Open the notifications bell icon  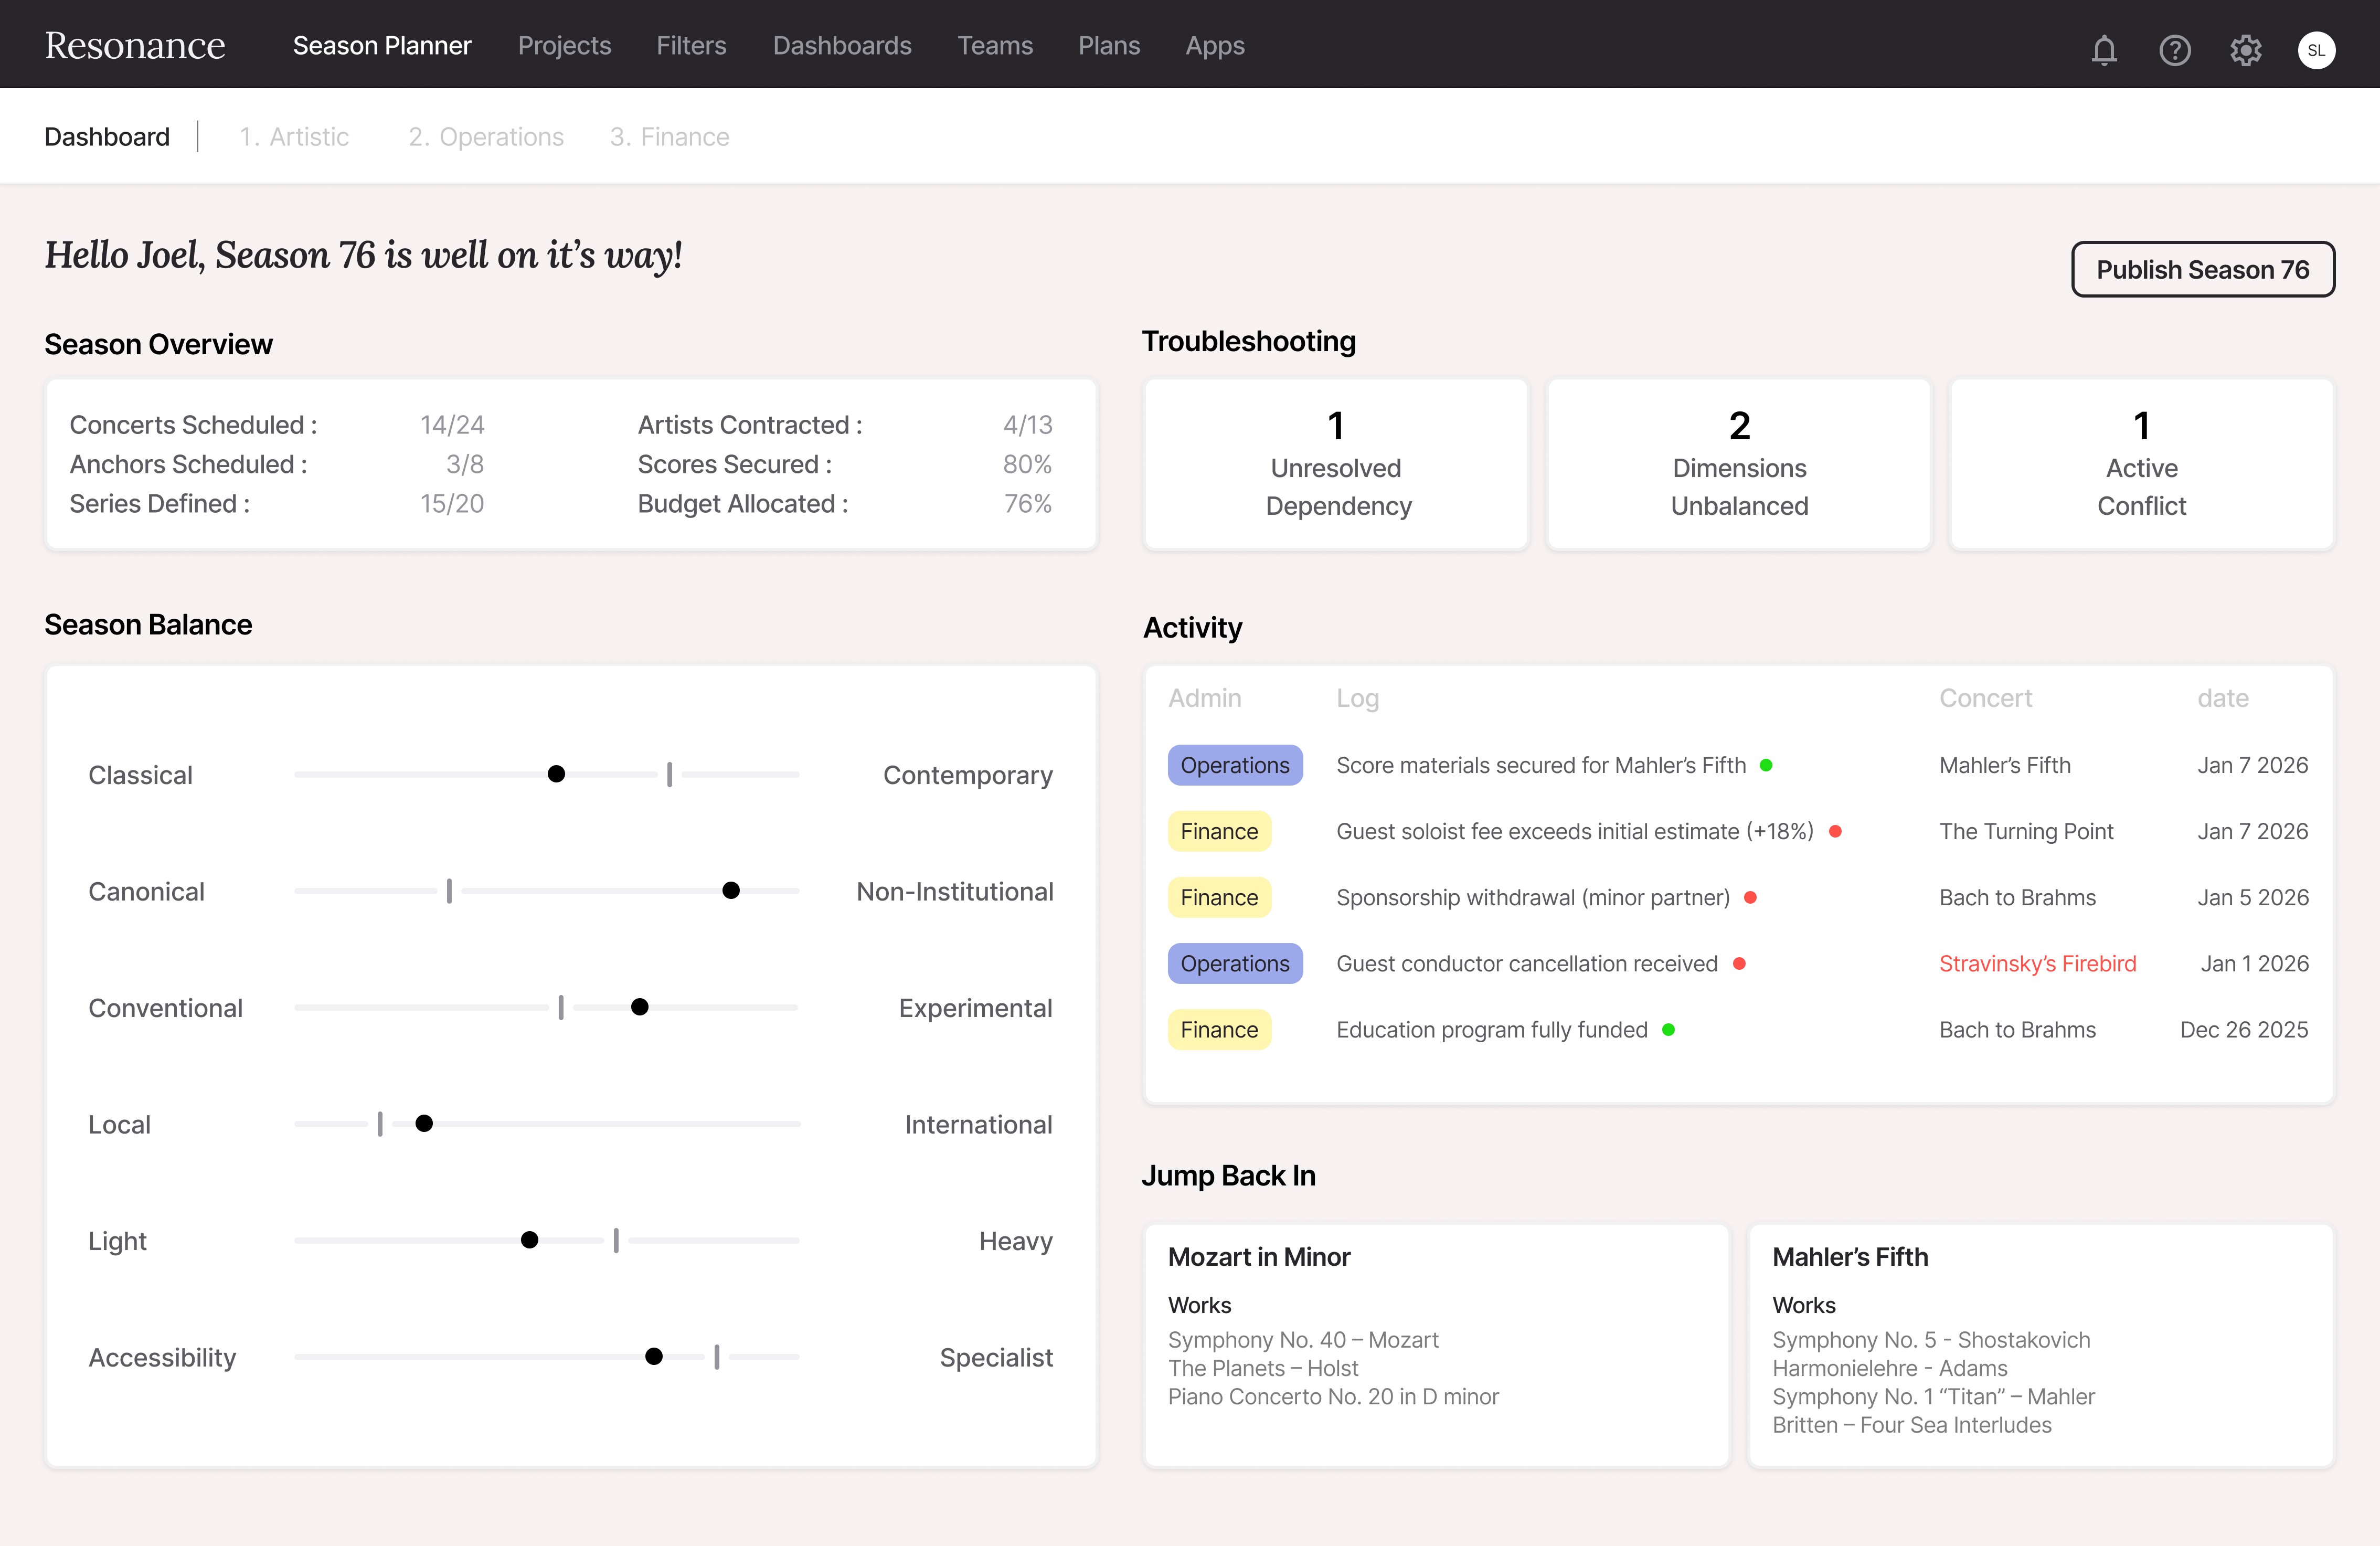[2104, 49]
